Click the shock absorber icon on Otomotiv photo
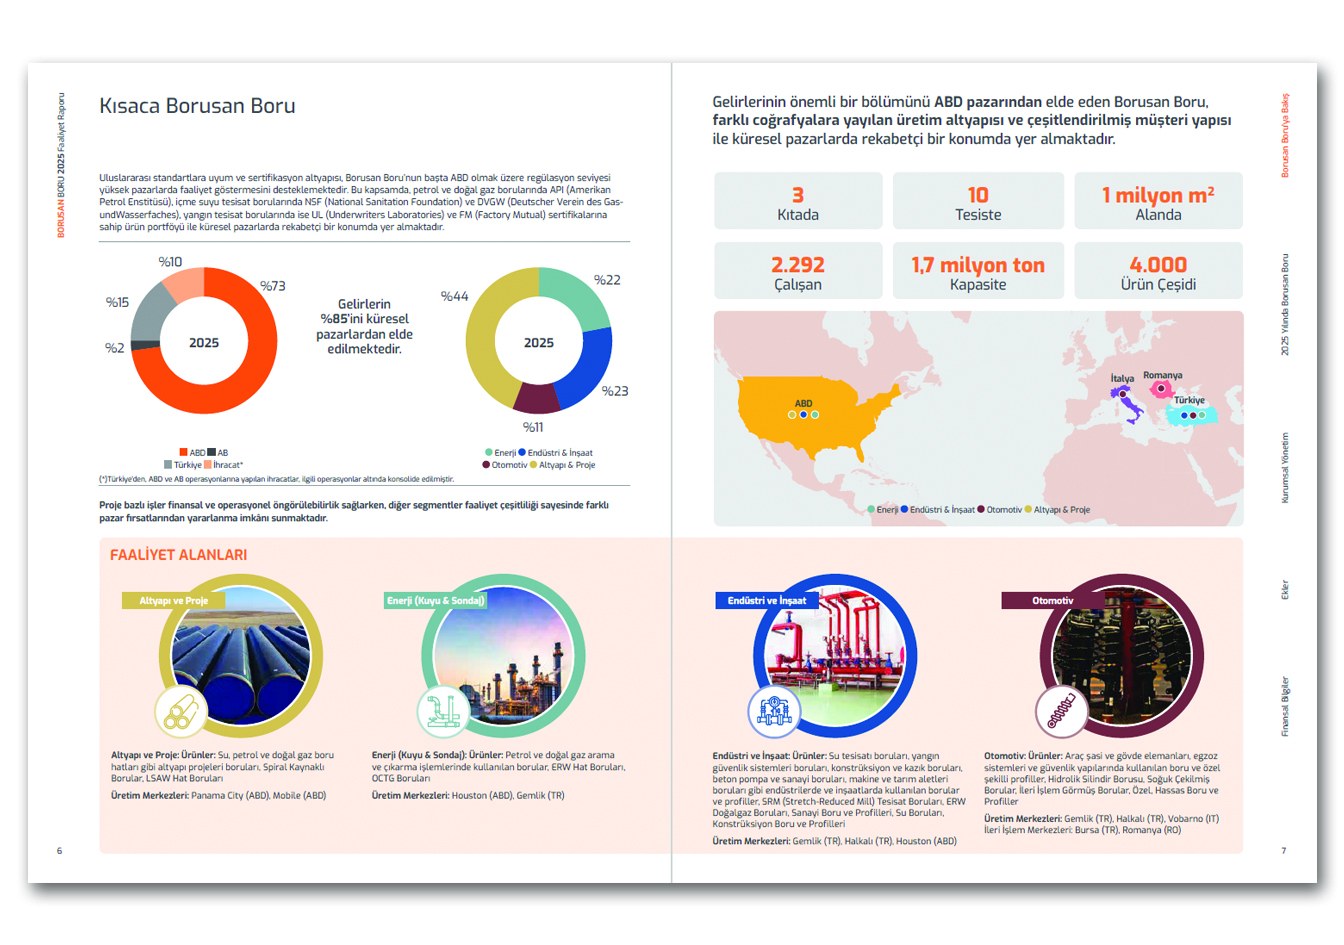Image resolution: width=1344 pixels, height=945 pixels. [1062, 712]
